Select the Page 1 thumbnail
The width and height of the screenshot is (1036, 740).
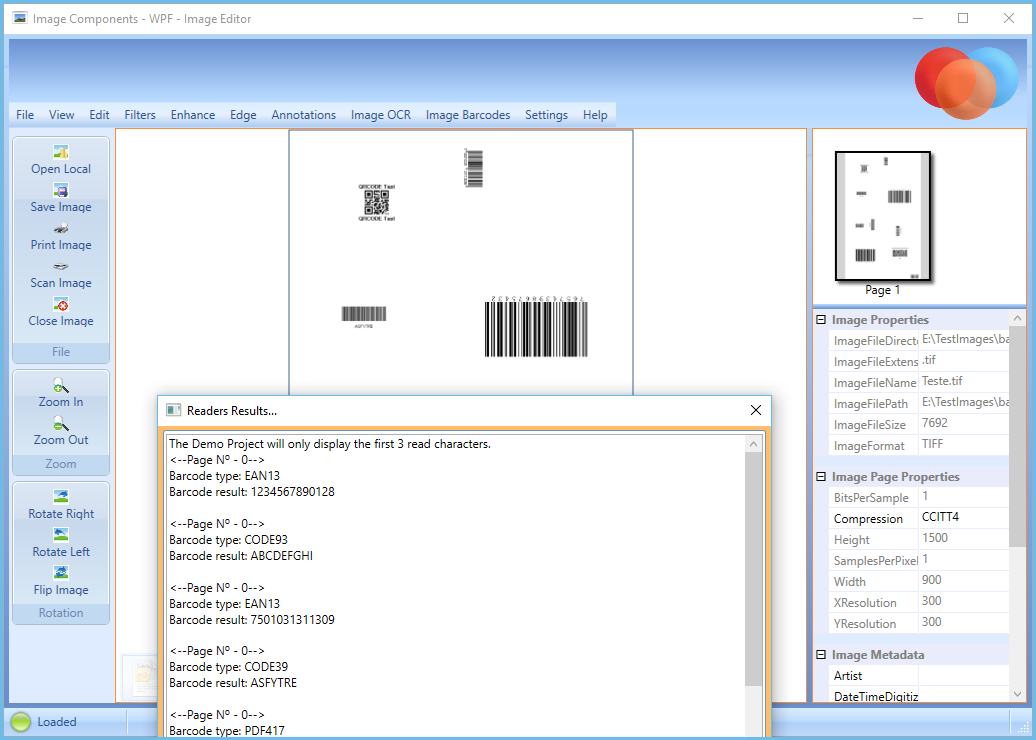[x=883, y=216]
